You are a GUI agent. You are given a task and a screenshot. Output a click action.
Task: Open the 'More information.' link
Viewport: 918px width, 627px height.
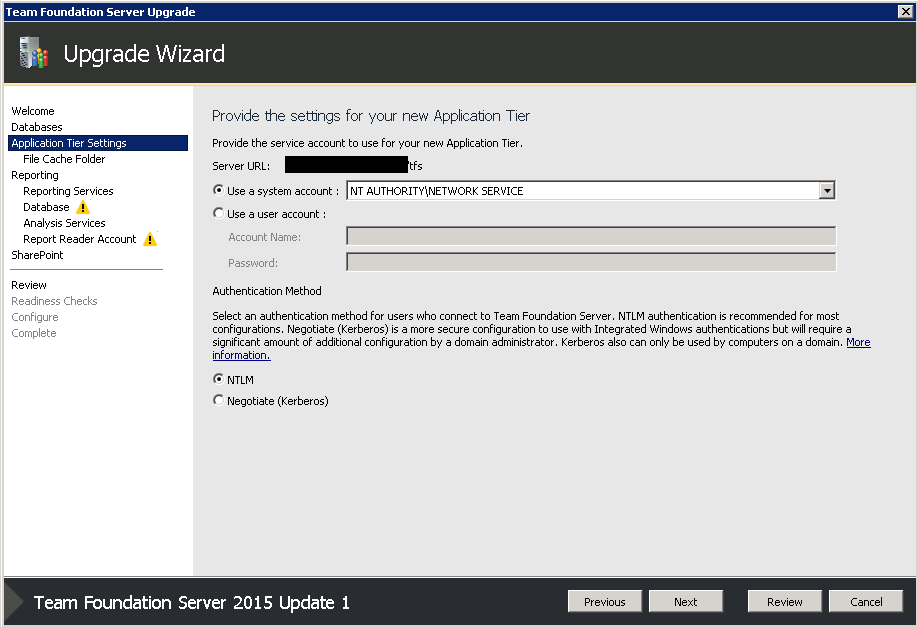tap(858, 342)
